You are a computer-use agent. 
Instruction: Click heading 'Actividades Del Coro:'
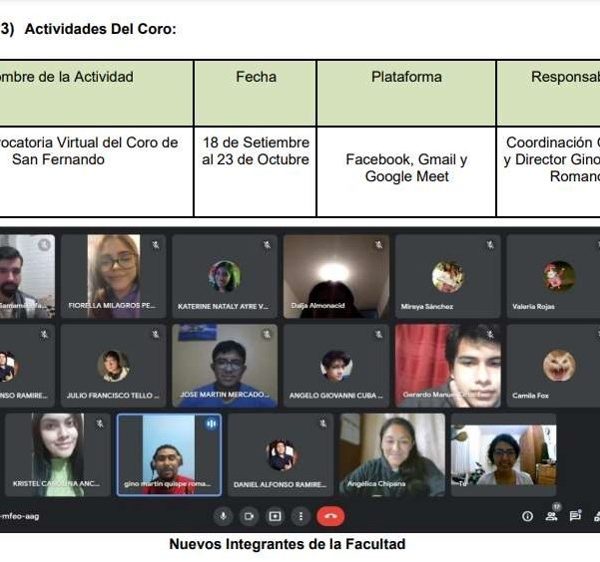click(100, 29)
